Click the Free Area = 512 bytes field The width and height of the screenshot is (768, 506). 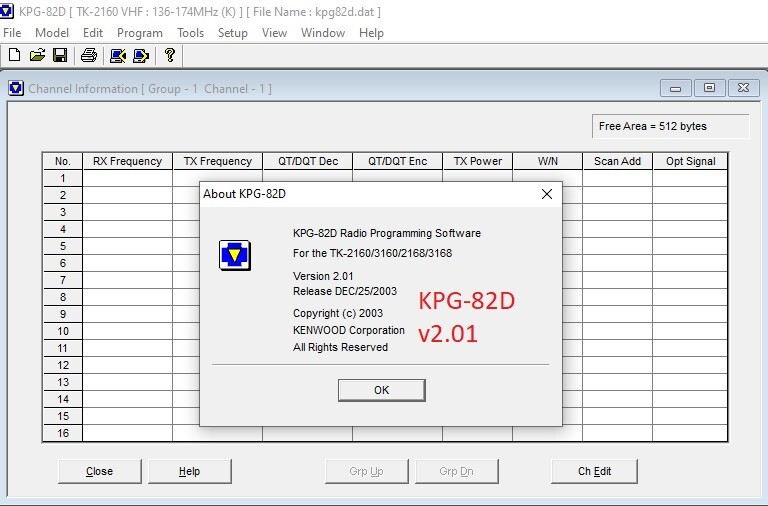click(x=670, y=126)
